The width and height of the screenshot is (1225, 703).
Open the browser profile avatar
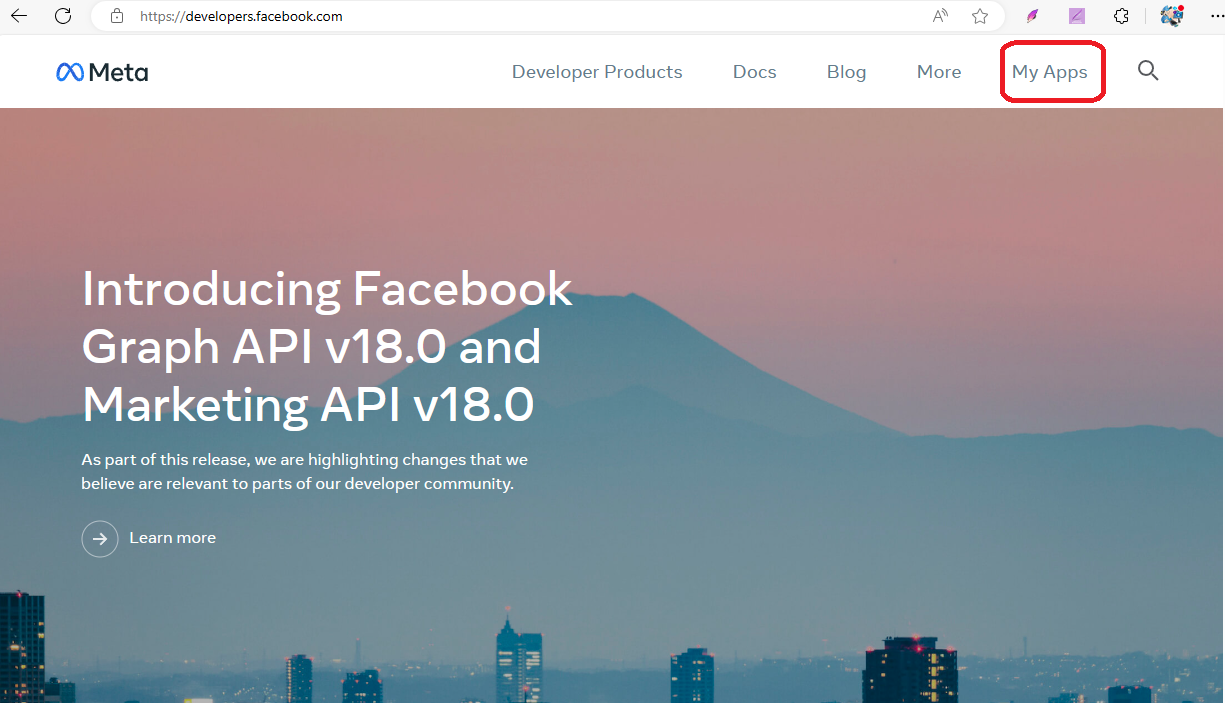[x=1172, y=16]
